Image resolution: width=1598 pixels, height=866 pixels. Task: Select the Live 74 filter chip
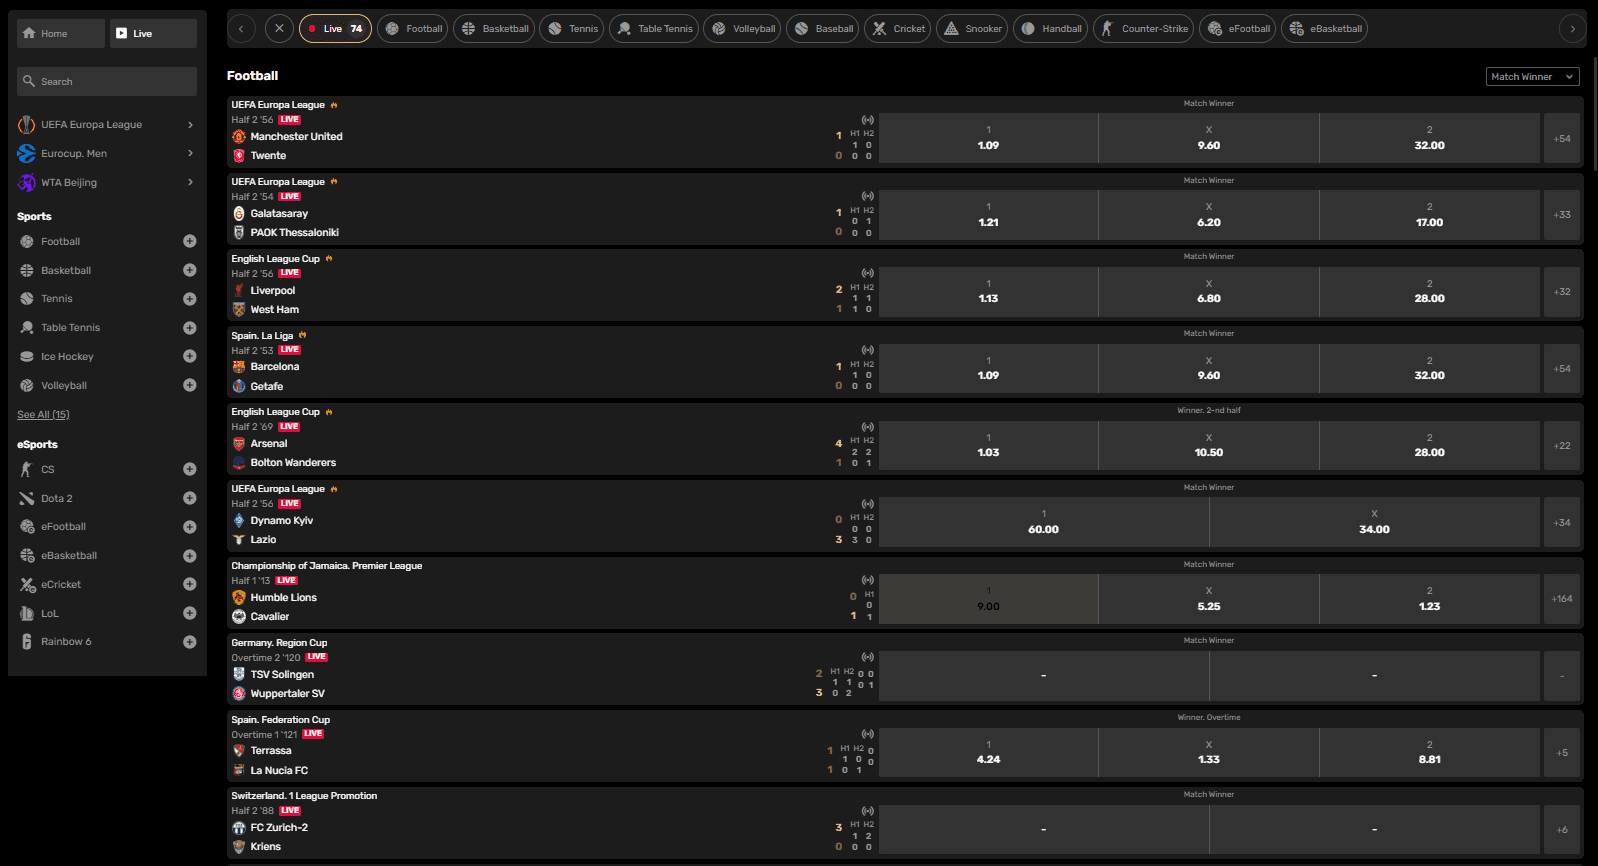coord(335,29)
